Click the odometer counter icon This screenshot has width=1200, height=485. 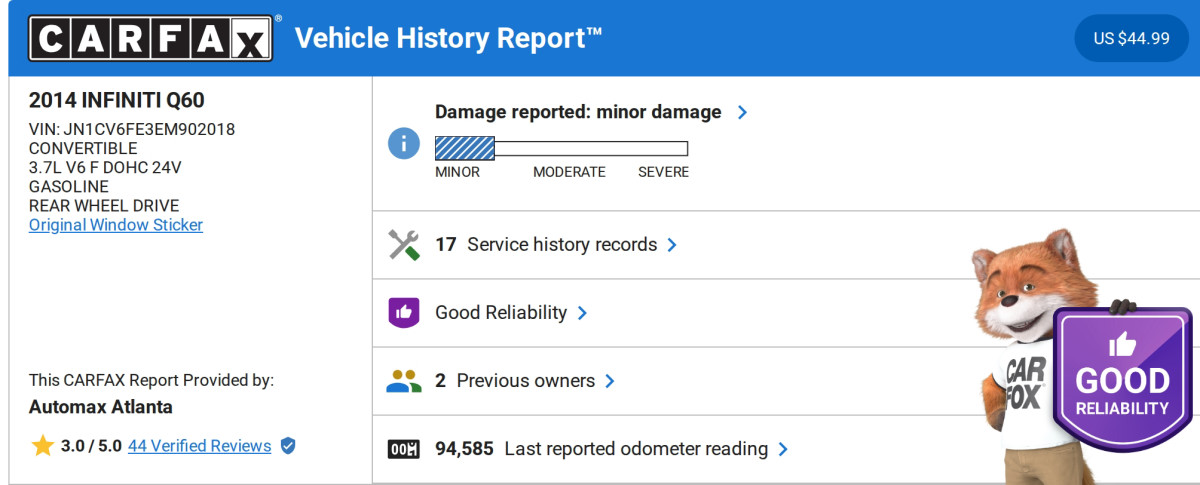coord(403,449)
